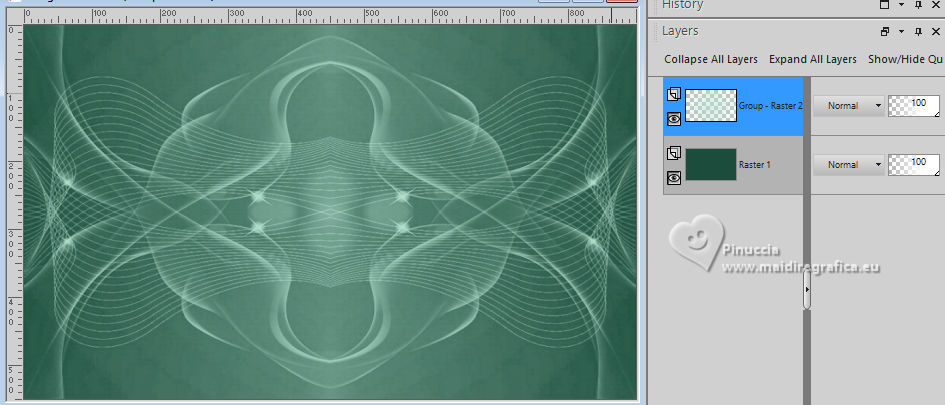
Task: Adjust opacity slider of Group - Raster 2
Action: tap(914, 105)
